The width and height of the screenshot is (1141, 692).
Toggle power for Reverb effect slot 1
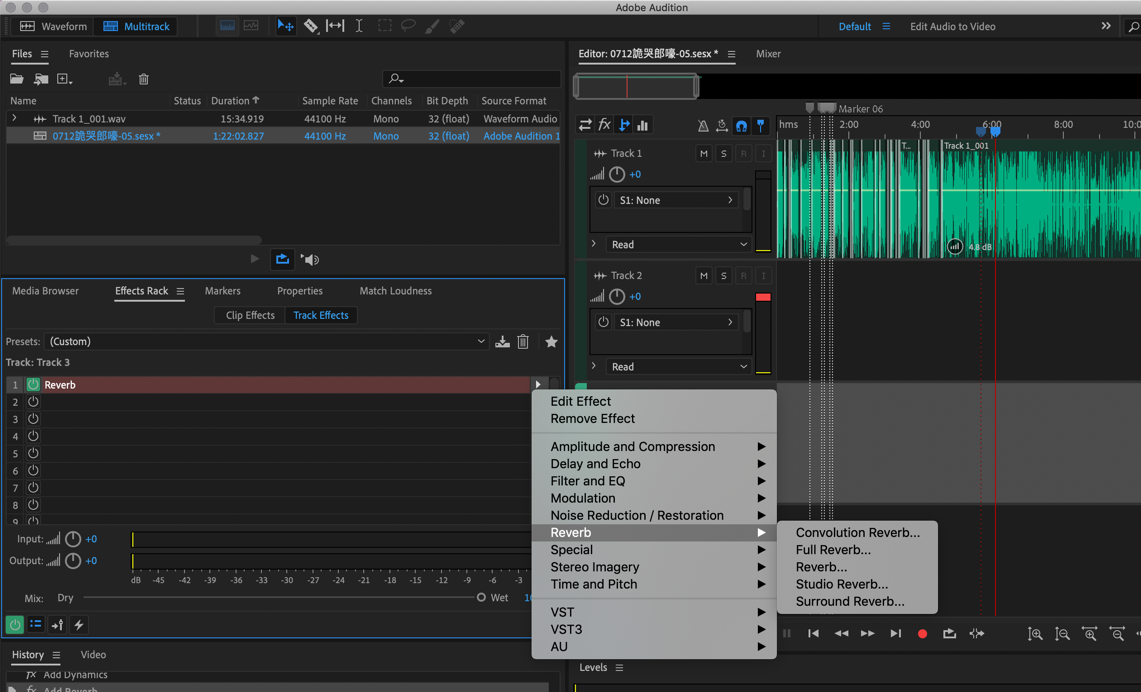pos(33,384)
